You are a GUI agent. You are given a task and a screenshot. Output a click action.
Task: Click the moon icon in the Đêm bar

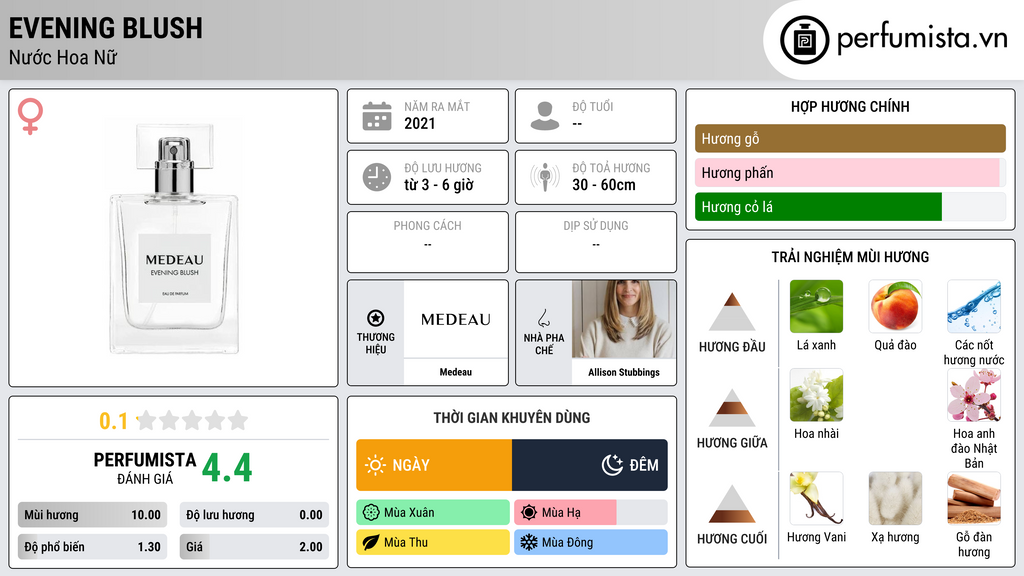[x=612, y=465]
